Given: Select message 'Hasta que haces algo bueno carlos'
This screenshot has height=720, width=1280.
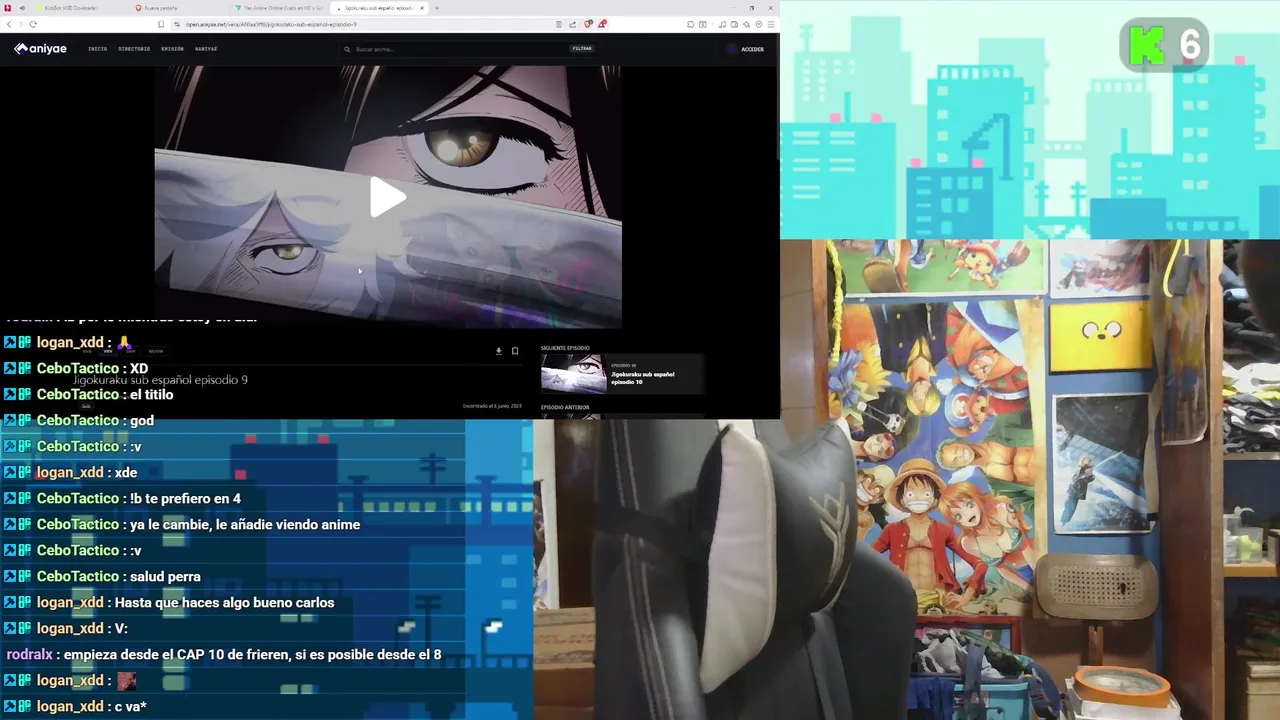Looking at the screenshot, I should pyautogui.click(x=225, y=602).
